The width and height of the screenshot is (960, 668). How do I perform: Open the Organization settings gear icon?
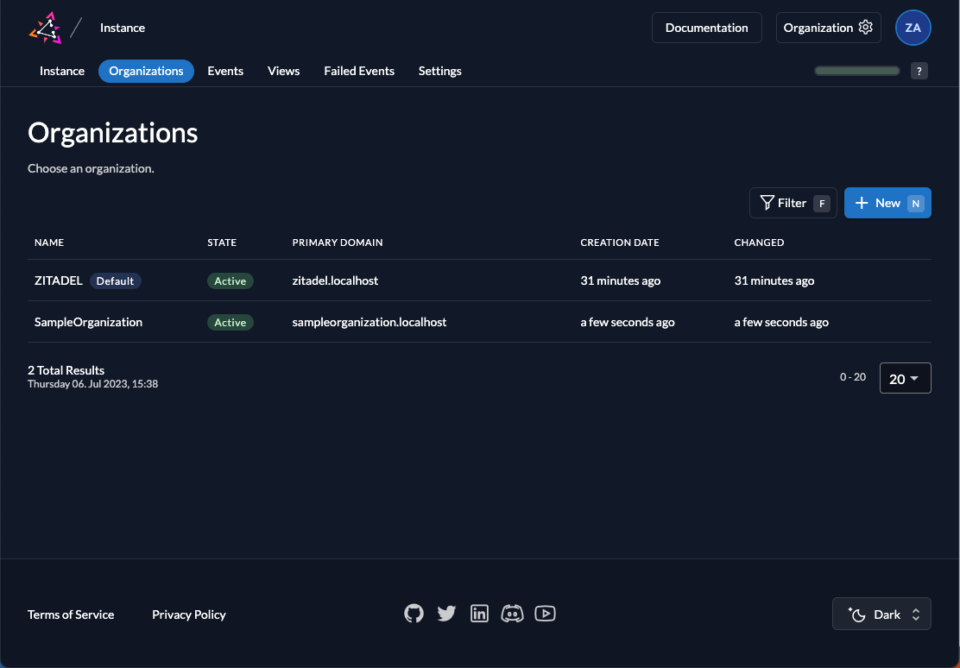click(x=866, y=27)
